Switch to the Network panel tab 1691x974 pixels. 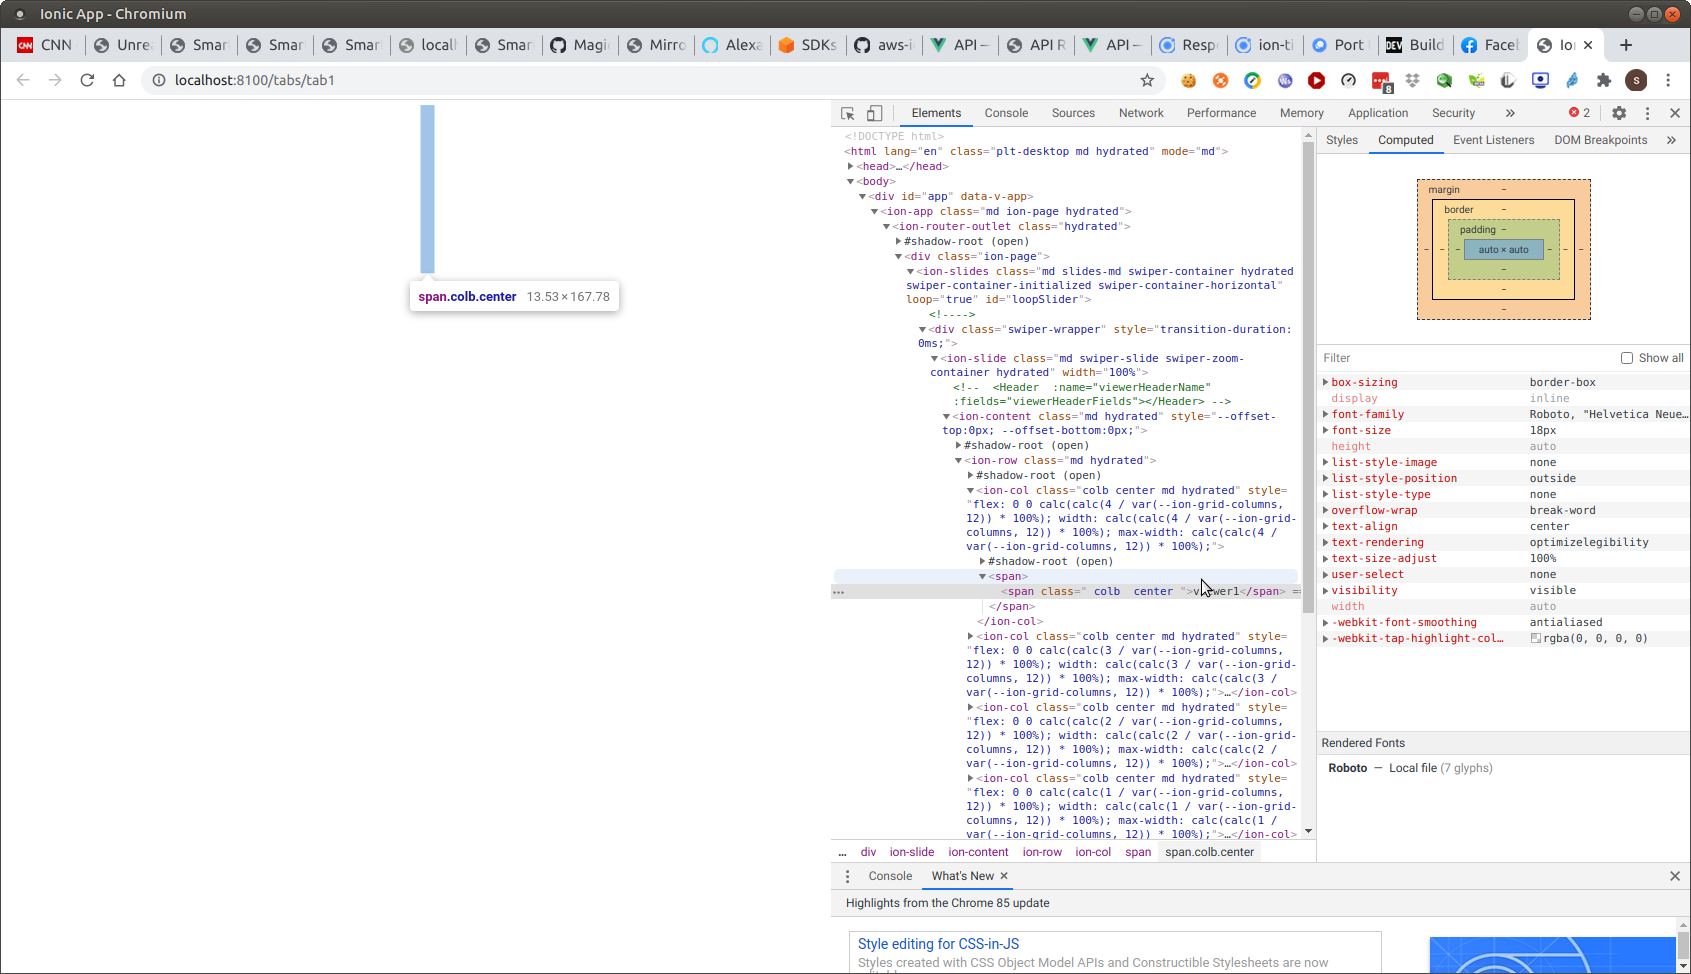1141,113
